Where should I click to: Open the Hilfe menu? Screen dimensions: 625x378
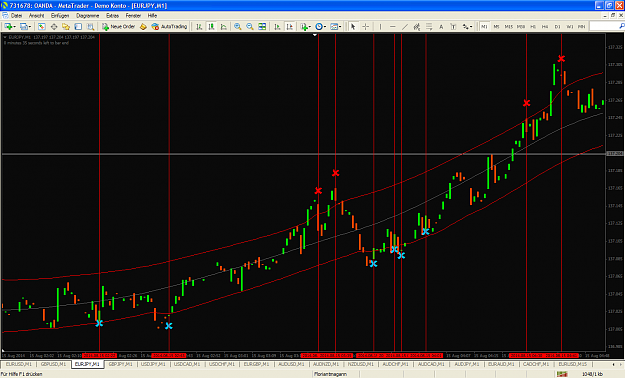coord(152,16)
